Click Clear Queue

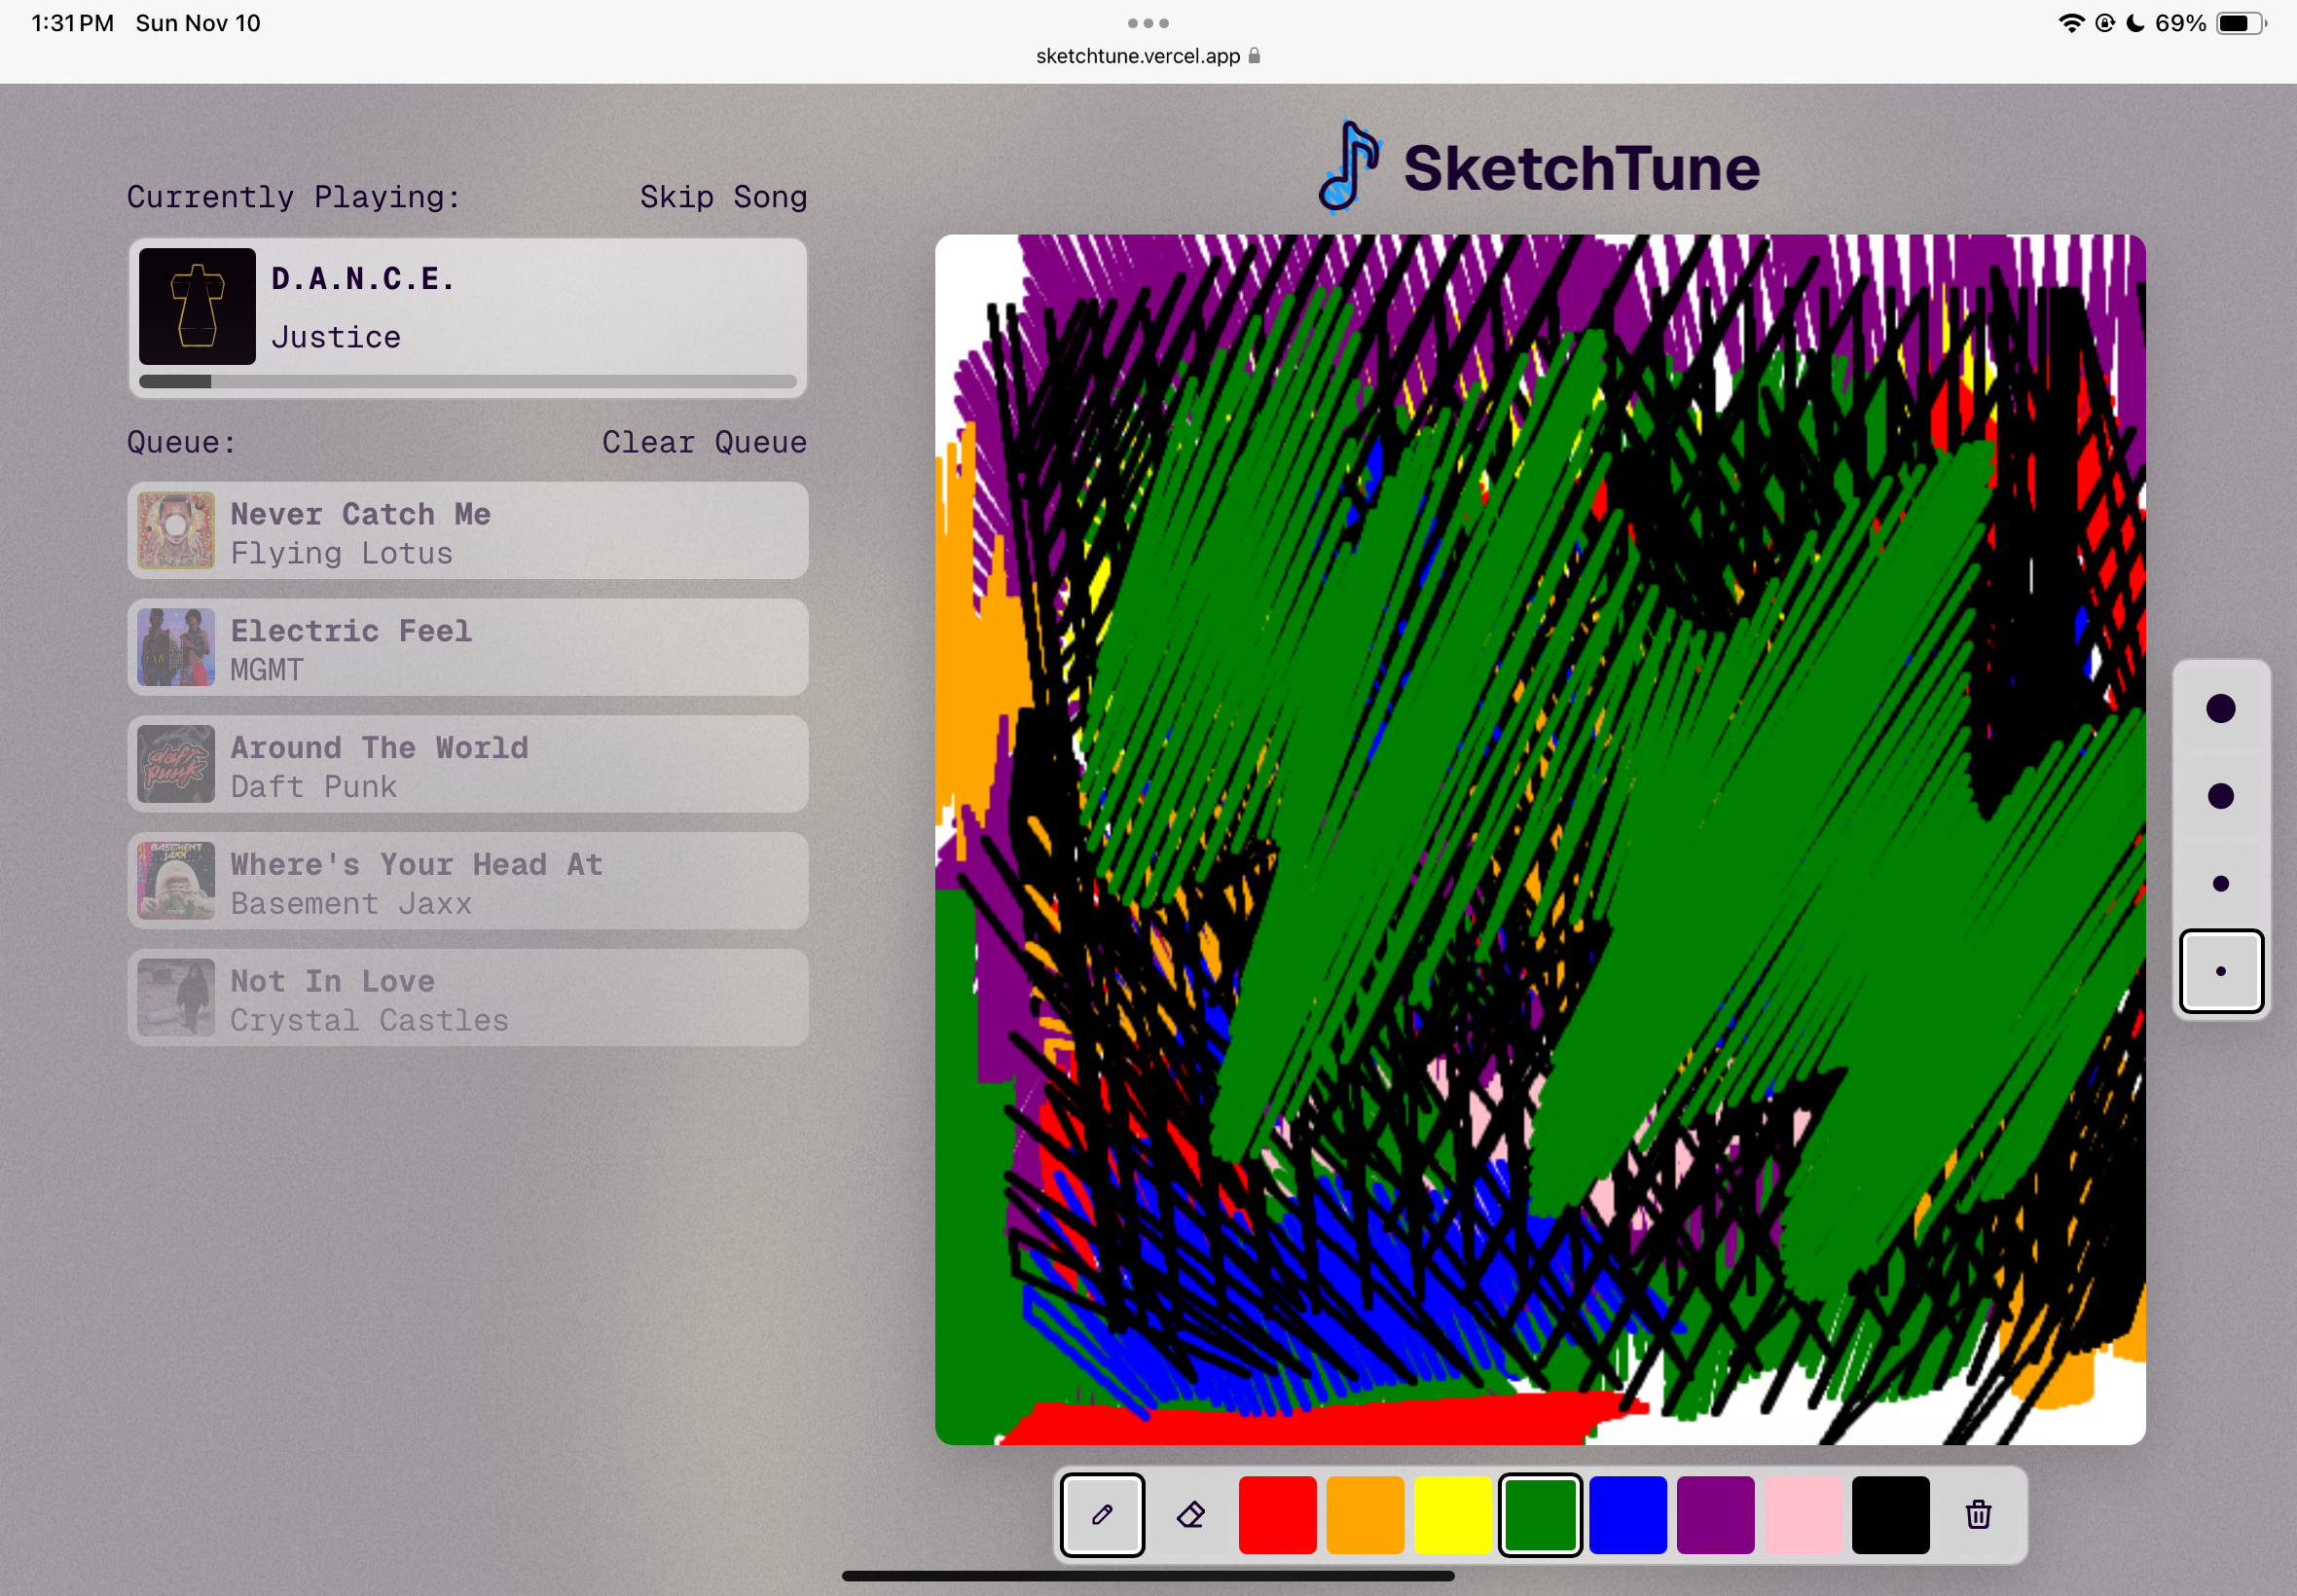pos(704,442)
